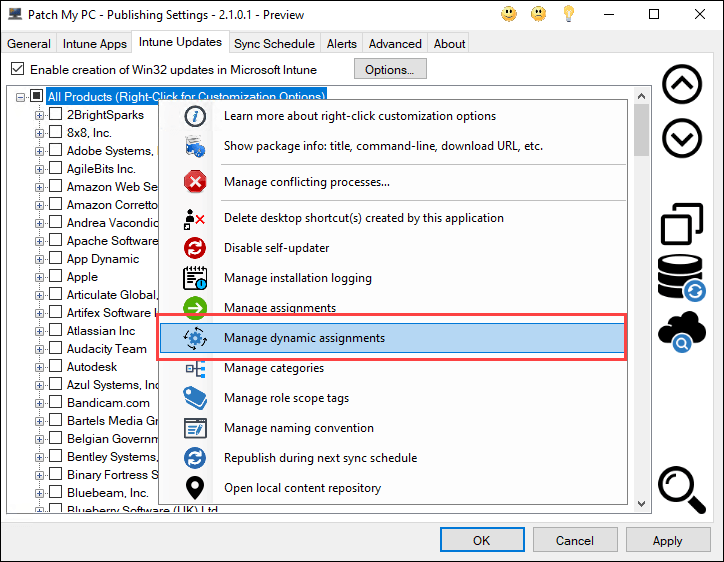The width and height of the screenshot is (724, 562).
Task: Check the Autodesk checkbox
Action: [55, 366]
